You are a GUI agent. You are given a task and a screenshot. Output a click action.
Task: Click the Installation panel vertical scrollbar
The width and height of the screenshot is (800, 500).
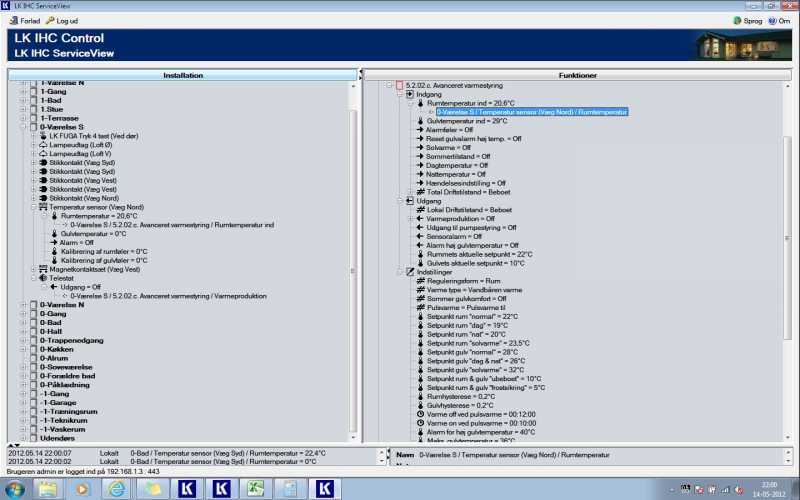(353, 260)
